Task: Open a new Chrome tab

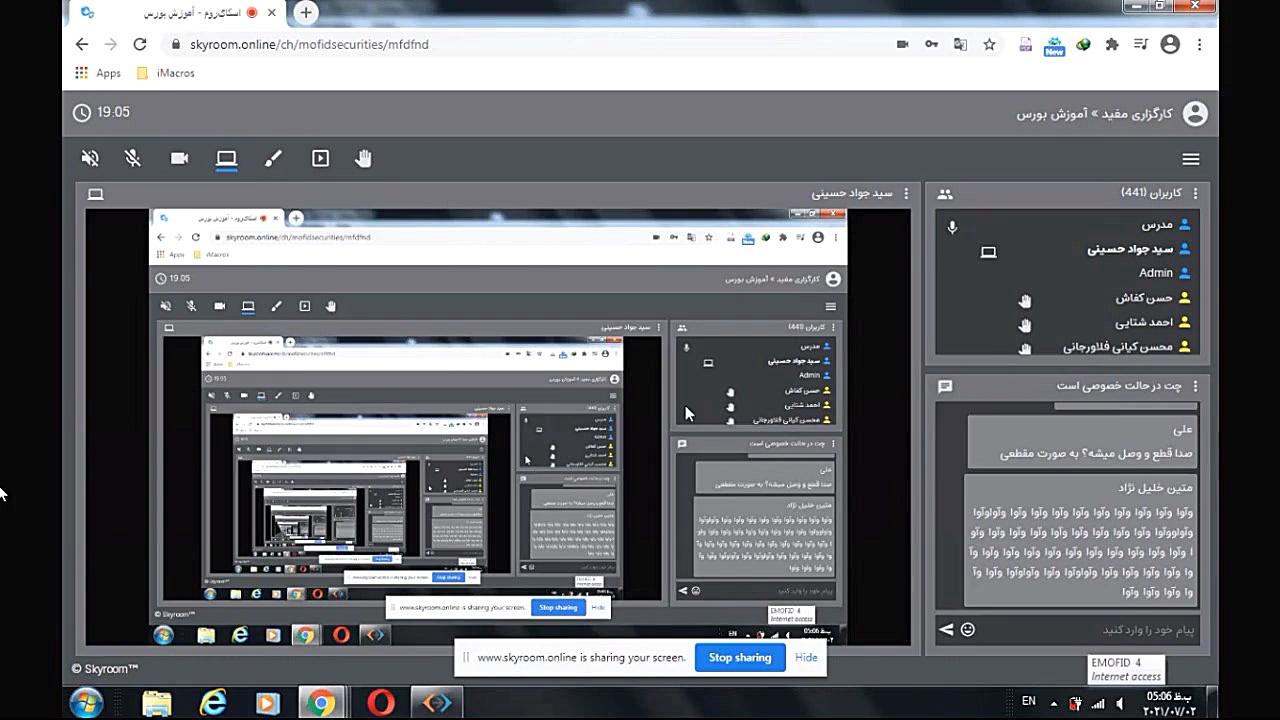Action: (306, 13)
